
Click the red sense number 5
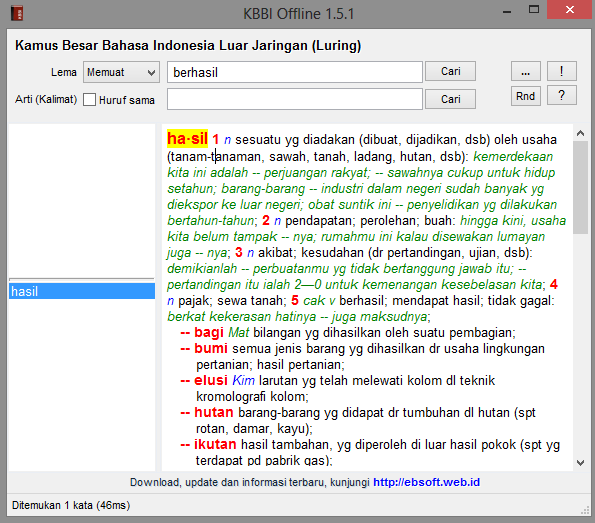[295, 300]
